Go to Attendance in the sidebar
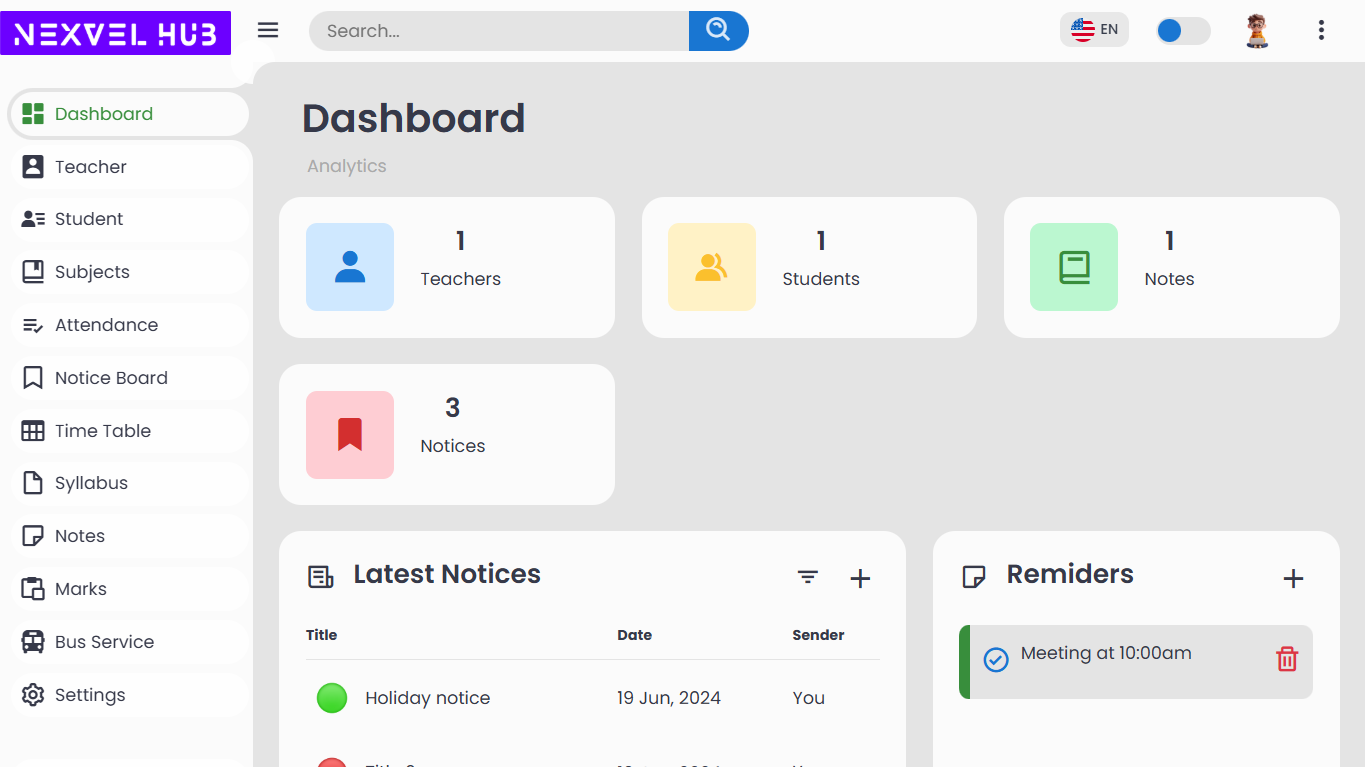1365x767 pixels. pos(106,325)
